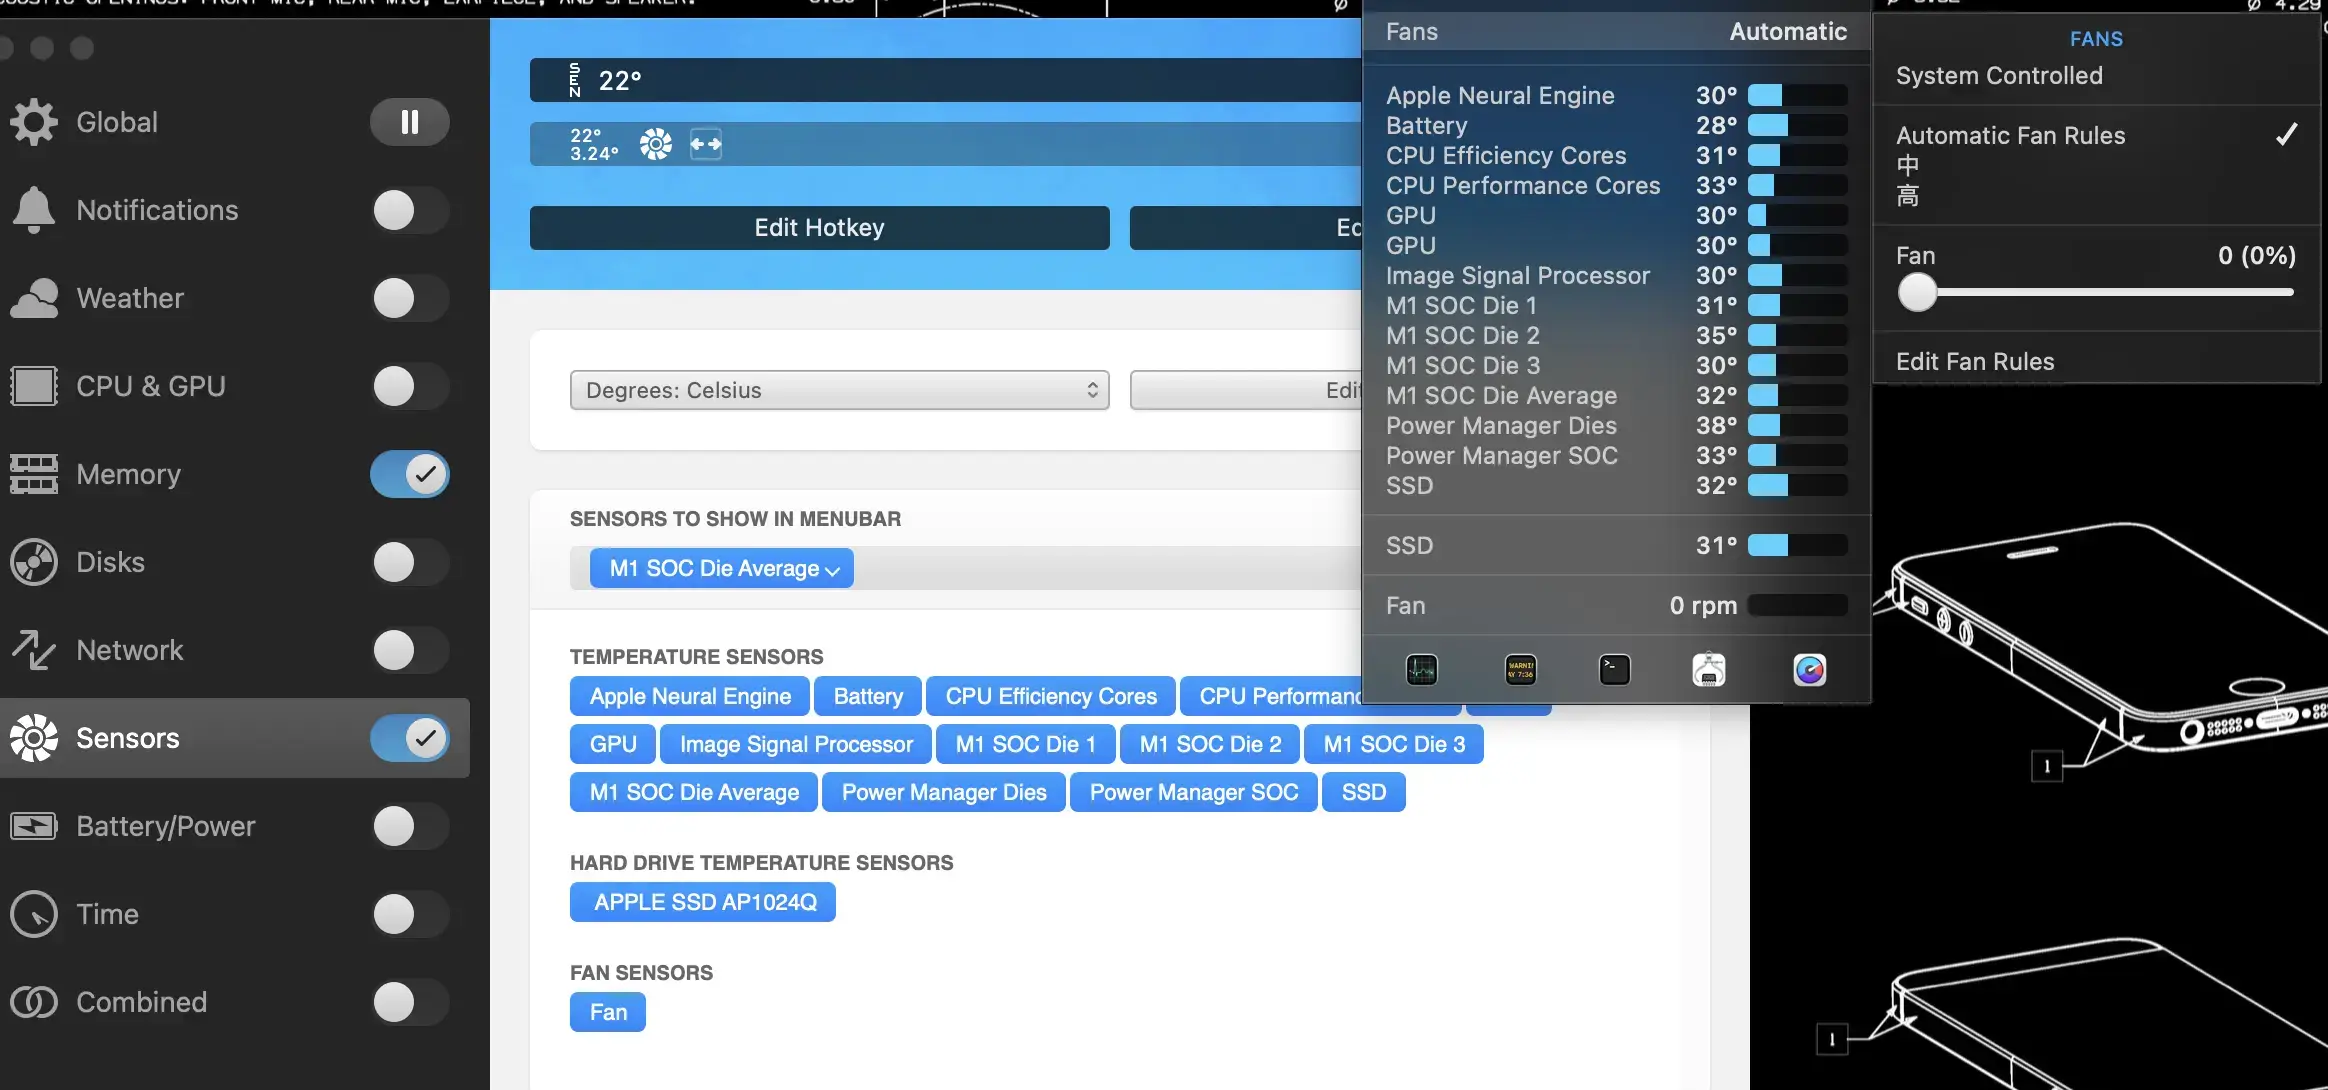2328x1090 pixels.
Task: Open the Degrees: Celsius dropdown
Action: [x=838, y=390]
